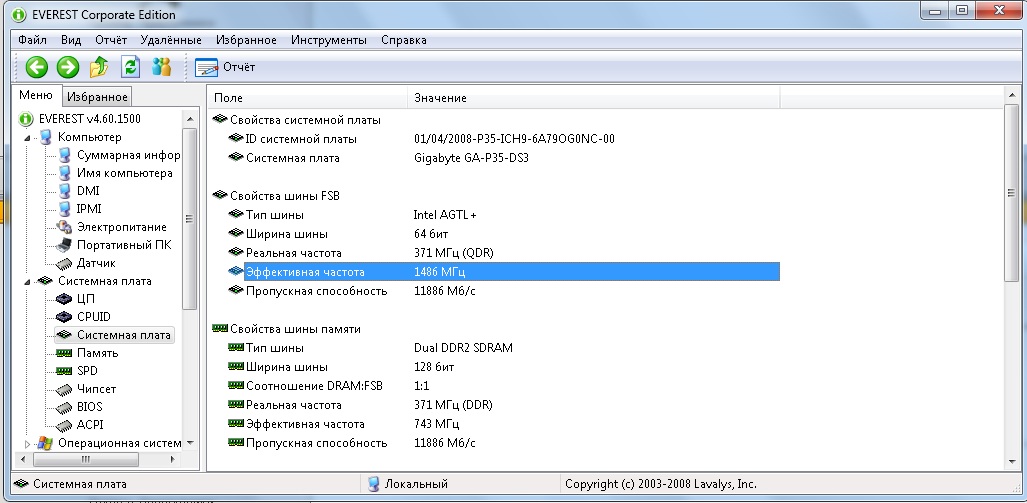
Task: Expand the Операционная система tree node
Action: click(28, 443)
